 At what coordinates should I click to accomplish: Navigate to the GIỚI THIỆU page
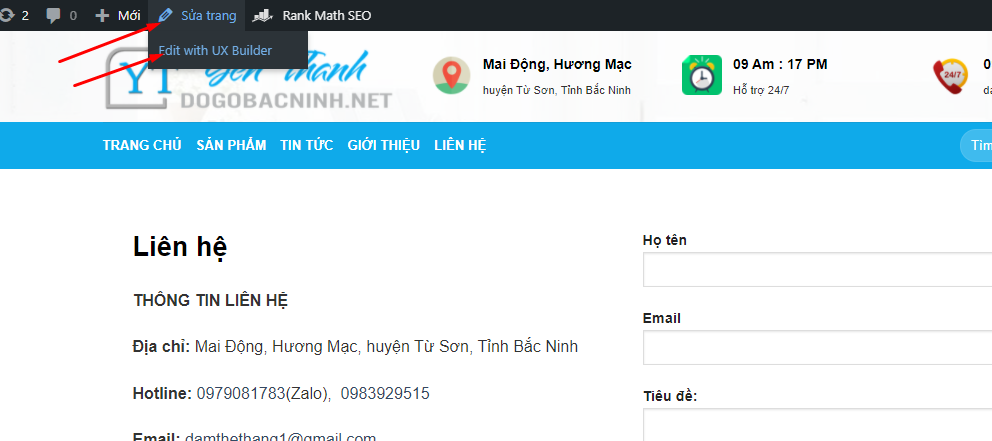point(383,146)
